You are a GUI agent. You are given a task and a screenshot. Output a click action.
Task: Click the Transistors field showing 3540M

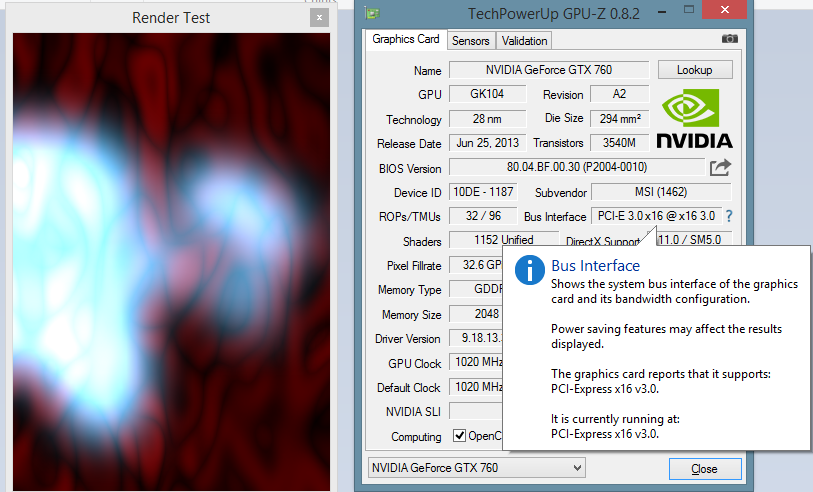620,143
